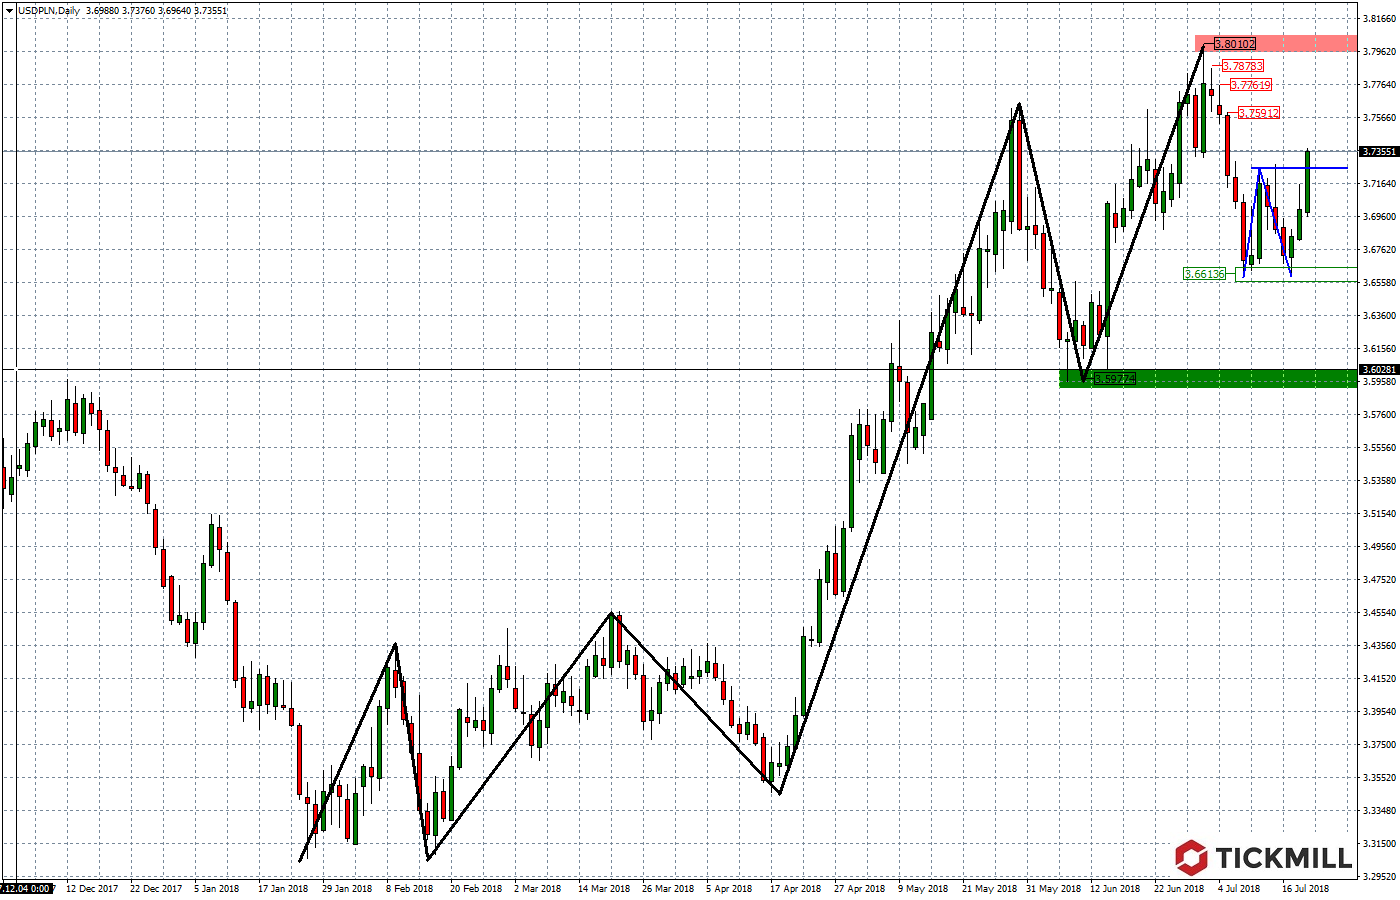Click the 2 Mar 2018 date label
This screenshot has height=900, width=1400.
539,888
